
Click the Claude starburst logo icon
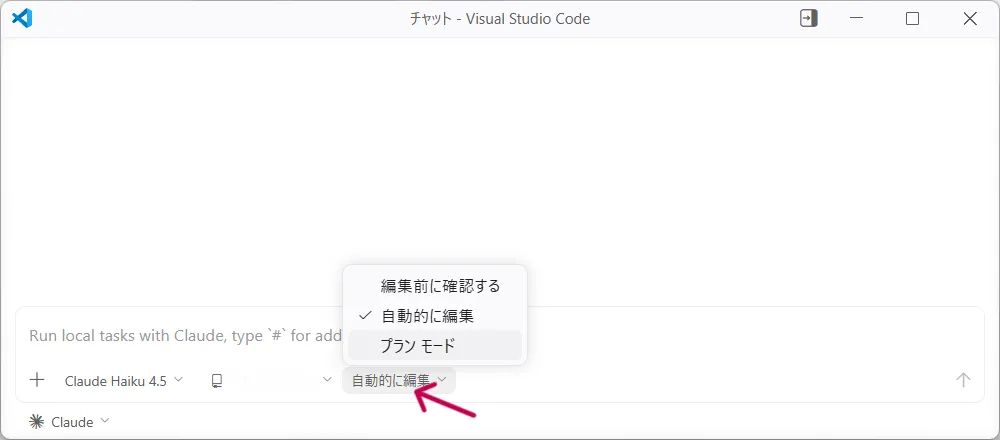point(37,422)
